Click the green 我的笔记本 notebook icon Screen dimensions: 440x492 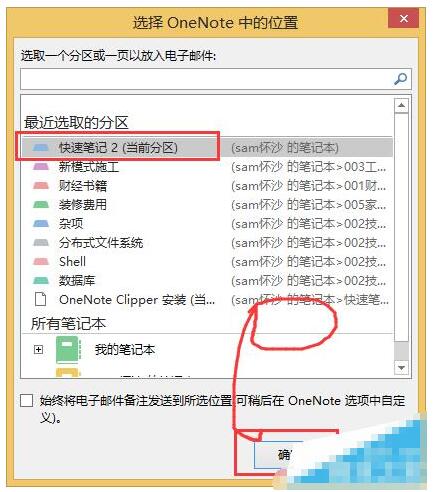(68, 349)
